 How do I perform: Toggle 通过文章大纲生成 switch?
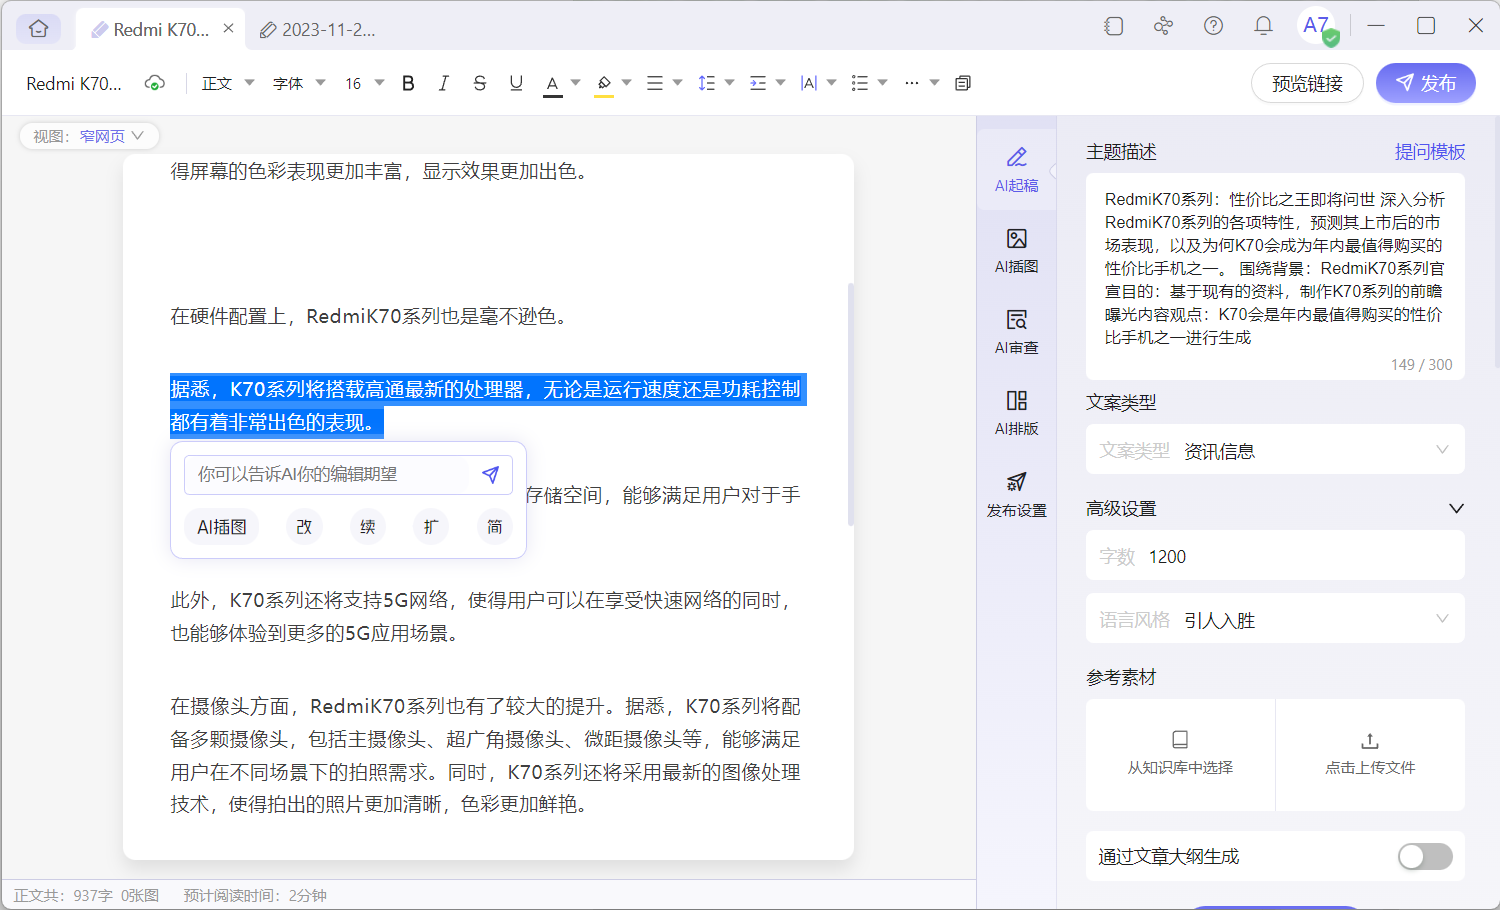1424,856
